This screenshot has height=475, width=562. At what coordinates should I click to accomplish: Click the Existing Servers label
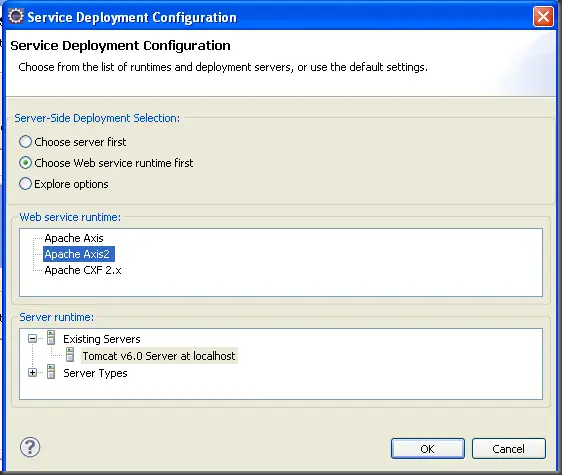pyautogui.click(x=102, y=339)
